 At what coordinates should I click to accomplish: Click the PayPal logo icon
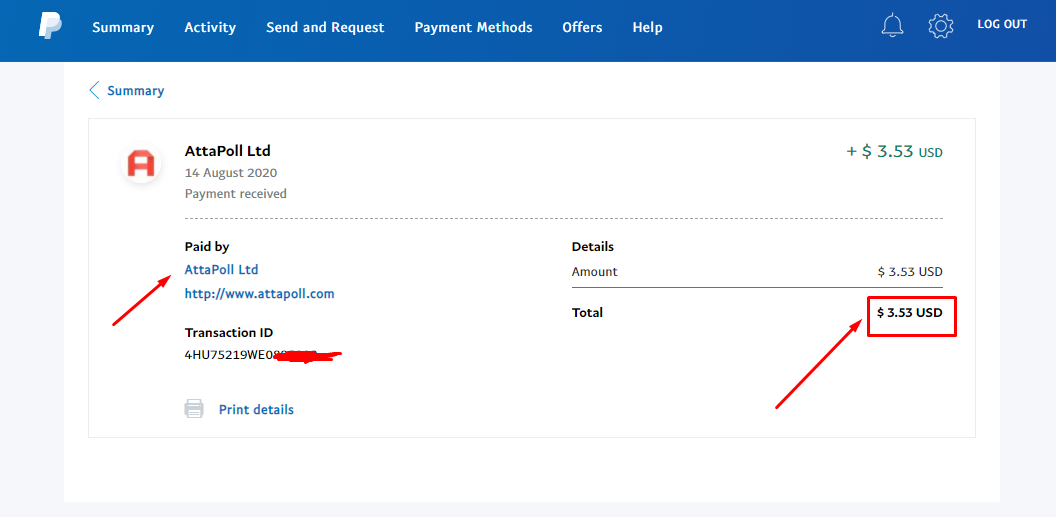(50, 26)
